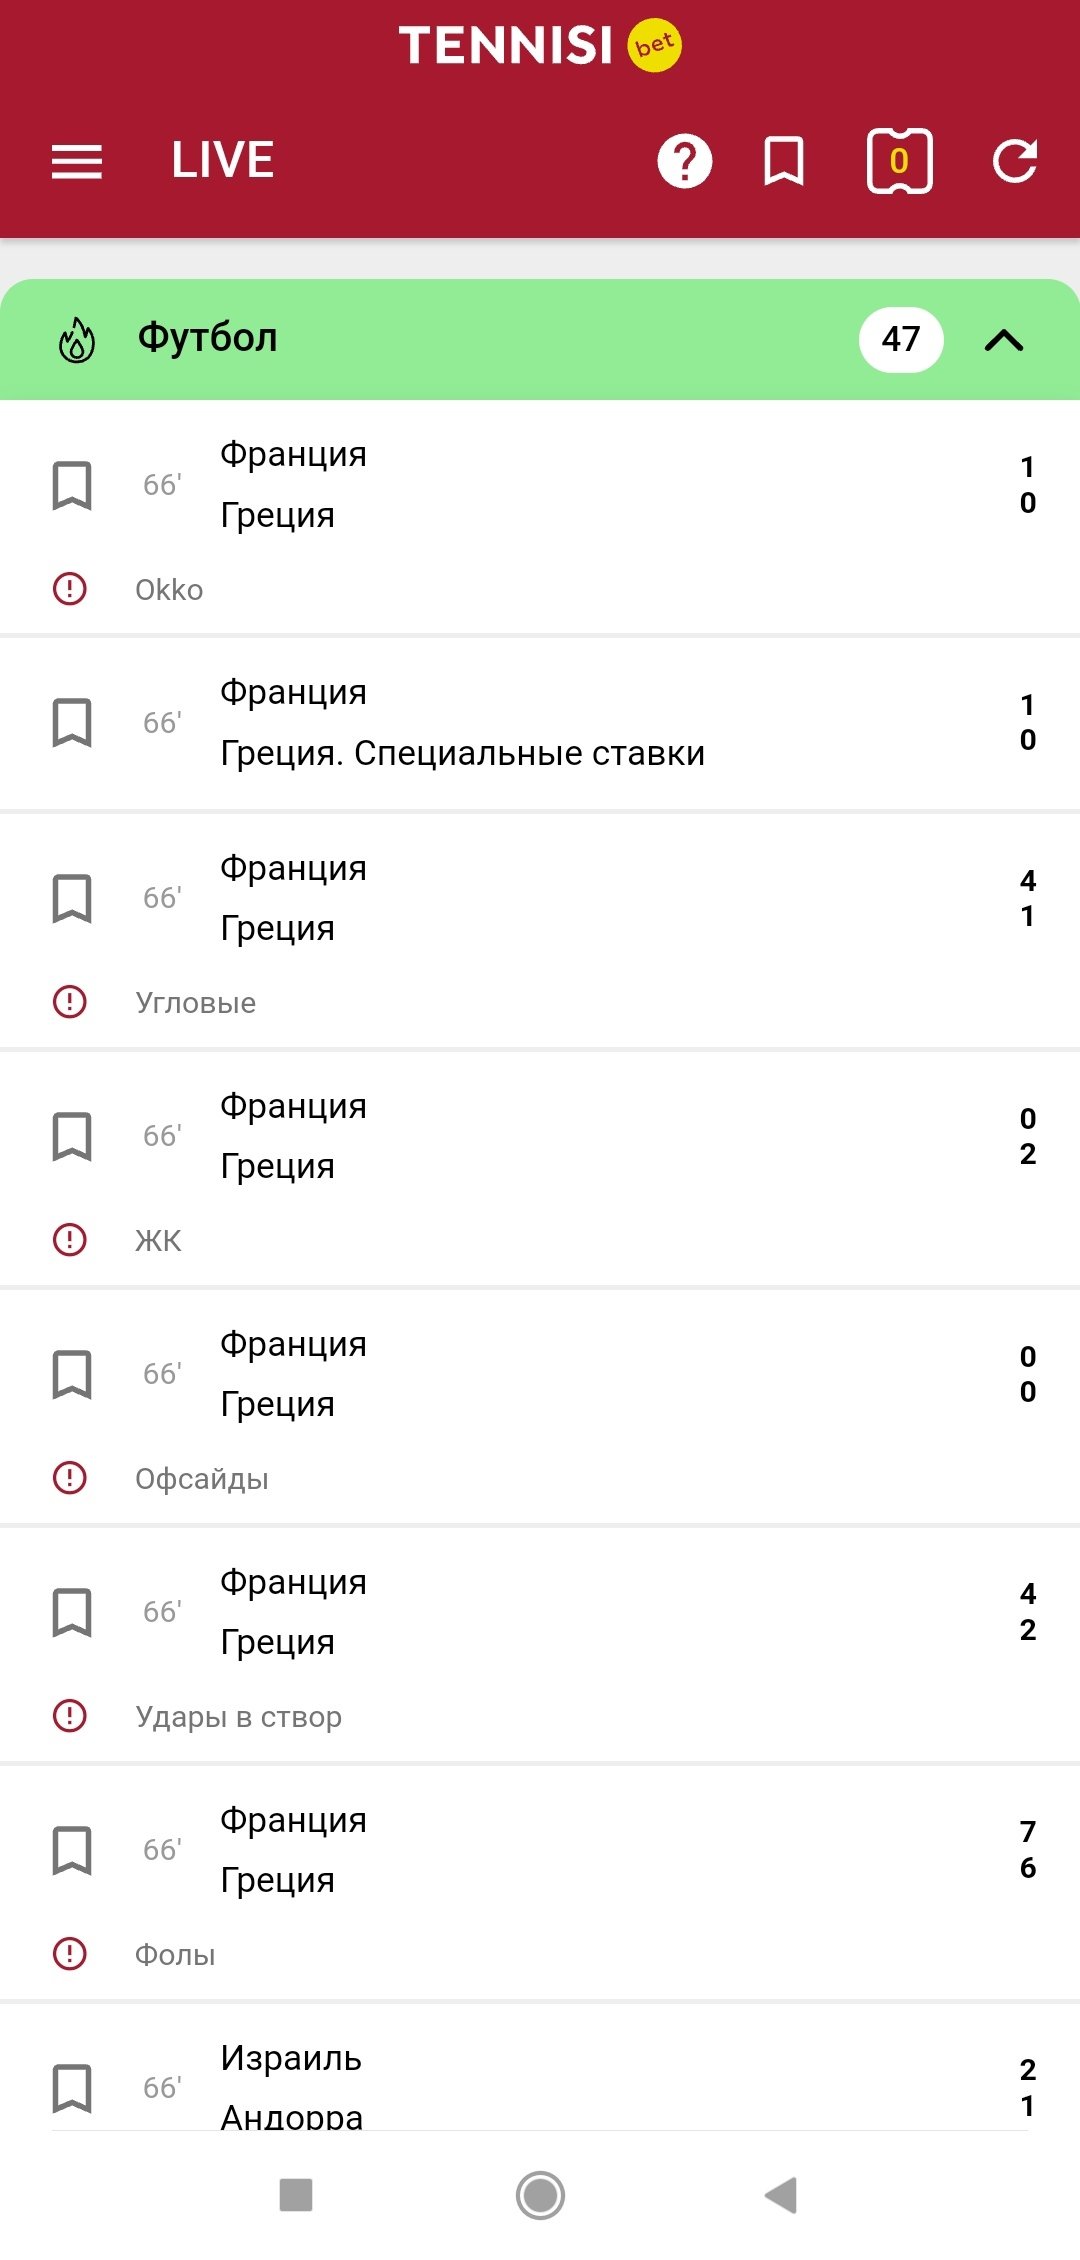This screenshot has height=2260, width=1080.
Task: Tap the fire icon beside Футбол
Action: point(77,340)
